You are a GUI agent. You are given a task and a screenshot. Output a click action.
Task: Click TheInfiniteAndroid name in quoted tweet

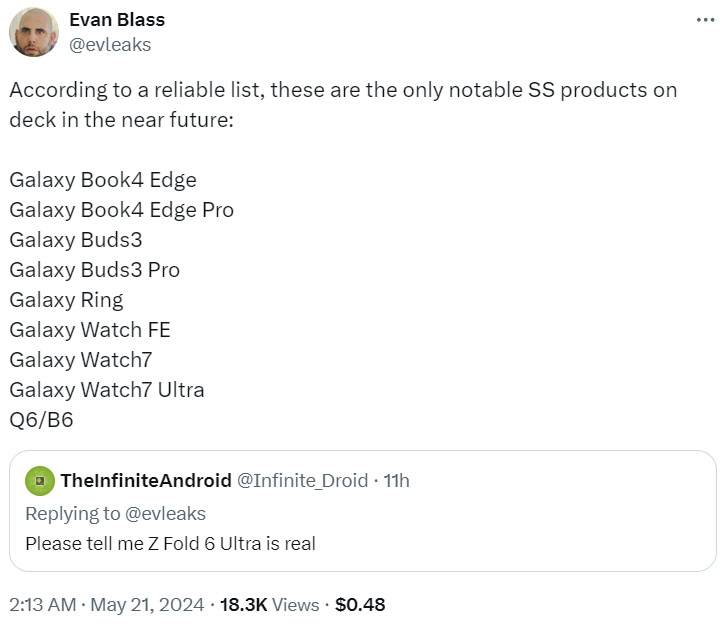coord(146,481)
